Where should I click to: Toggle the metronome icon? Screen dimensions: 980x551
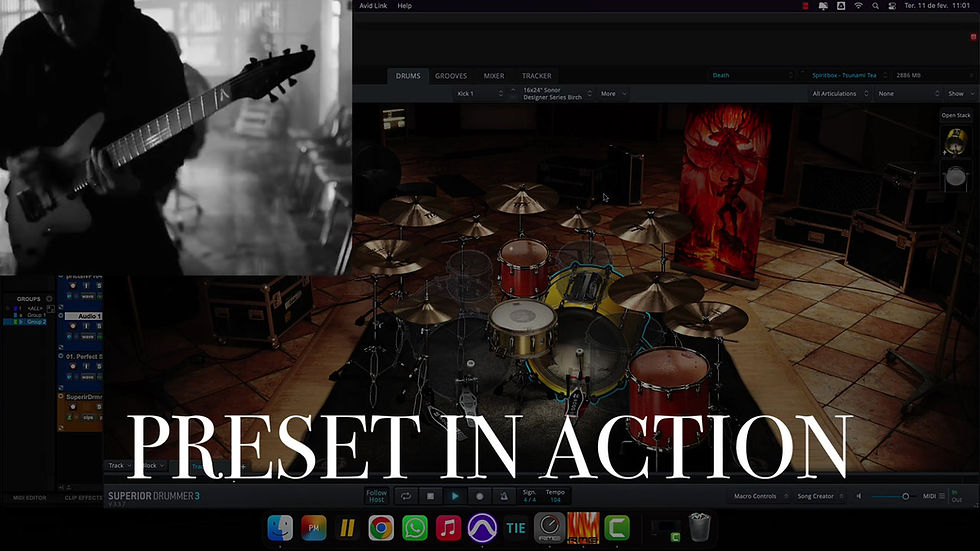click(x=504, y=496)
